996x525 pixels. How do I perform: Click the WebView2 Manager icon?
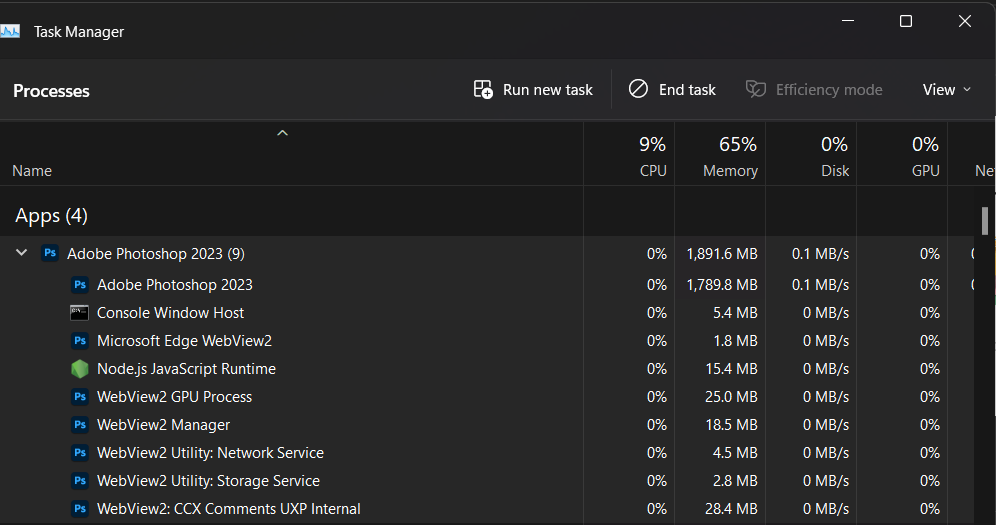click(x=79, y=425)
